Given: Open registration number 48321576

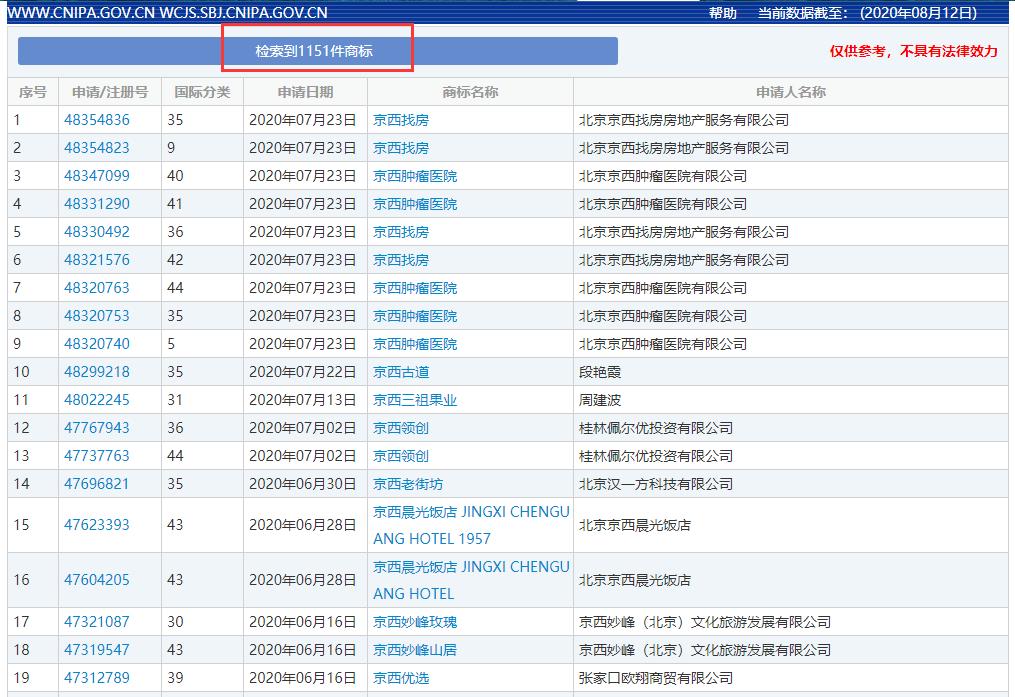Looking at the screenshot, I should (x=96, y=260).
